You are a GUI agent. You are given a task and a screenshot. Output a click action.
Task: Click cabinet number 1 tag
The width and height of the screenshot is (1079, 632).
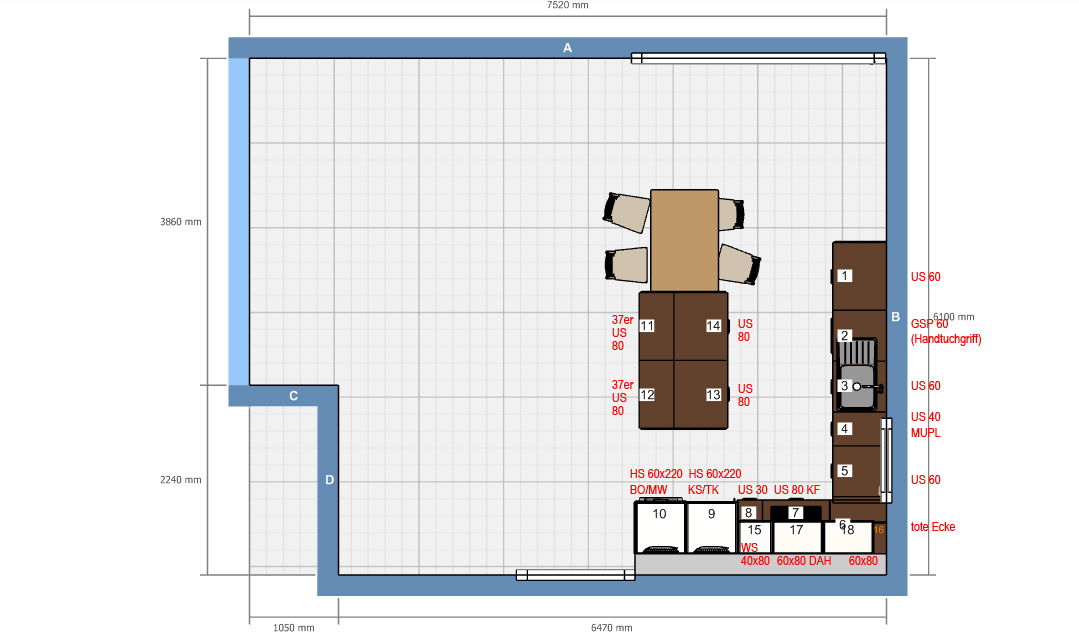click(x=845, y=276)
